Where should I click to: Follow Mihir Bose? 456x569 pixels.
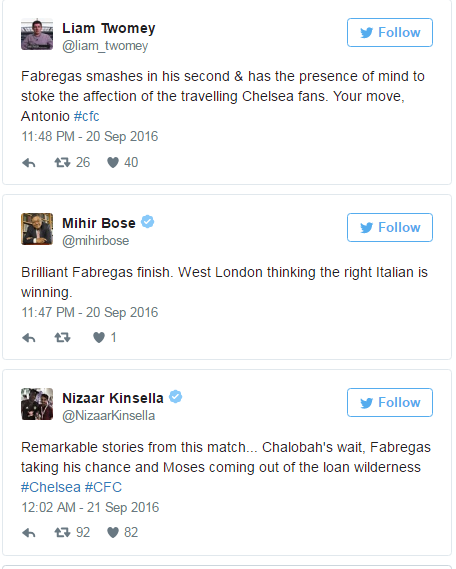click(390, 228)
